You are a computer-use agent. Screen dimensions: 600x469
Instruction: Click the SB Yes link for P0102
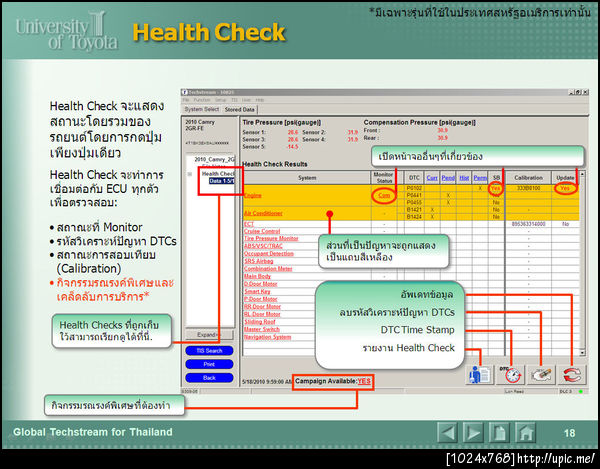[x=496, y=188]
